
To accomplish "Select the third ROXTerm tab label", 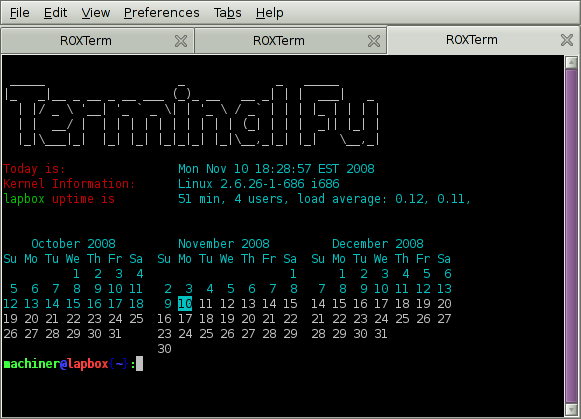I will [472, 40].
